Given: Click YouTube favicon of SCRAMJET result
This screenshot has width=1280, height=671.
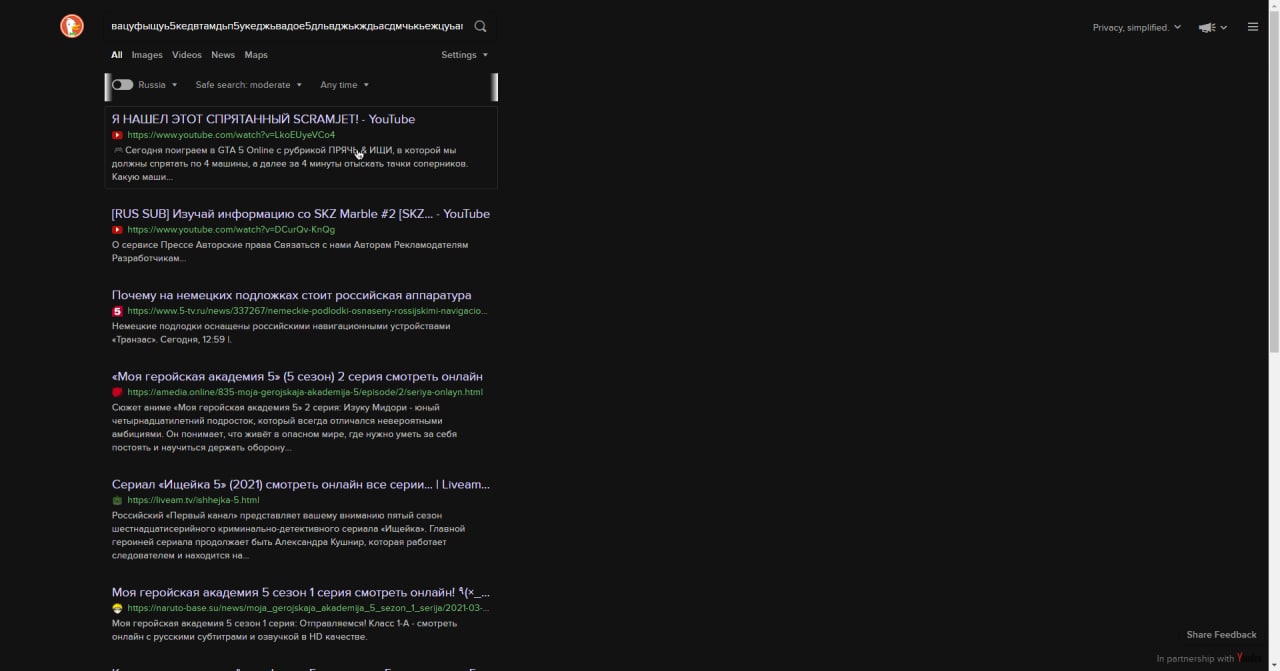Looking at the screenshot, I should click(117, 135).
